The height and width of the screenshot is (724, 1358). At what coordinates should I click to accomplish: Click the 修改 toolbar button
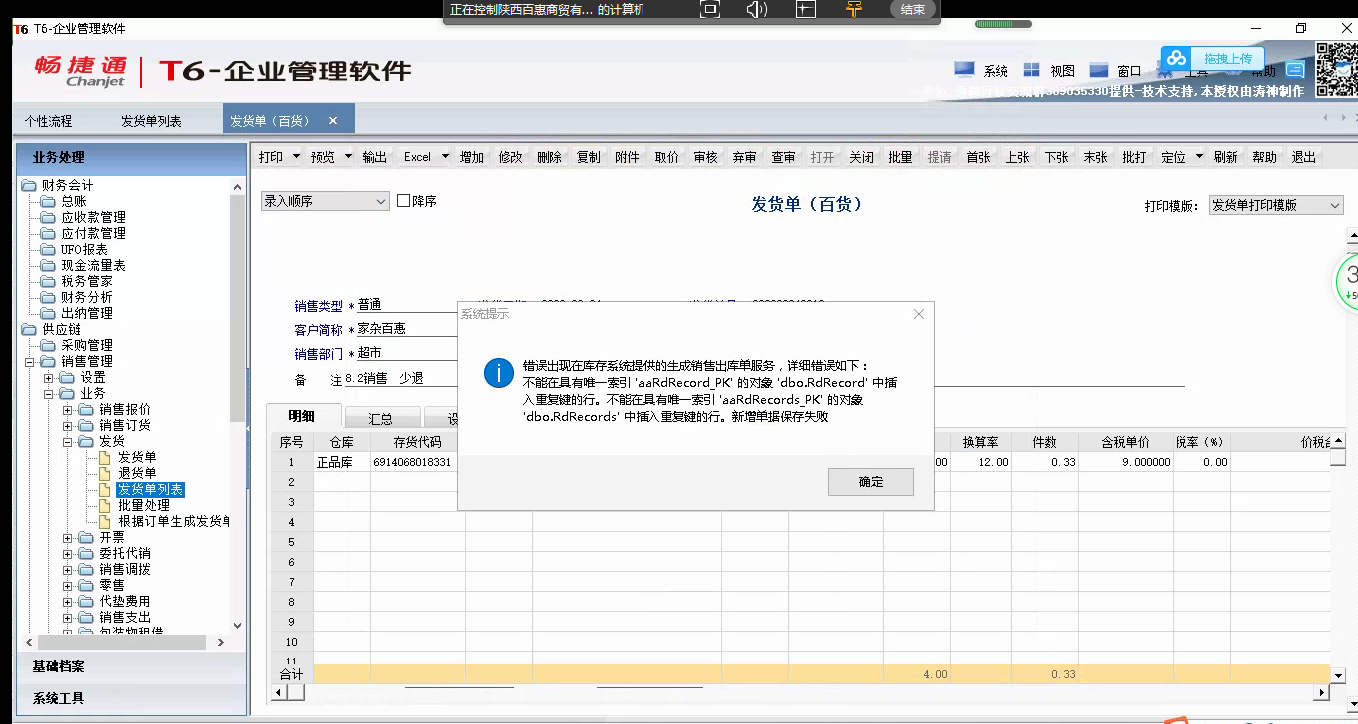point(510,157)
